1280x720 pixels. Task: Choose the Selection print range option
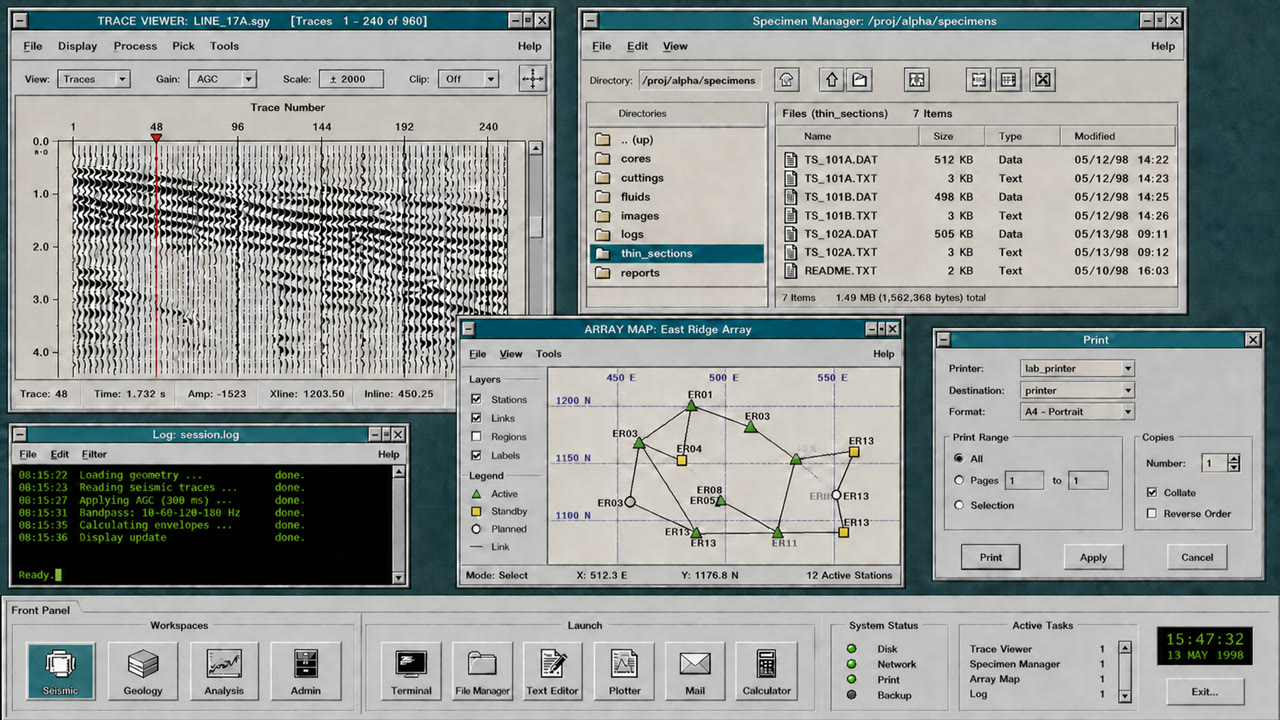(960, 505)
